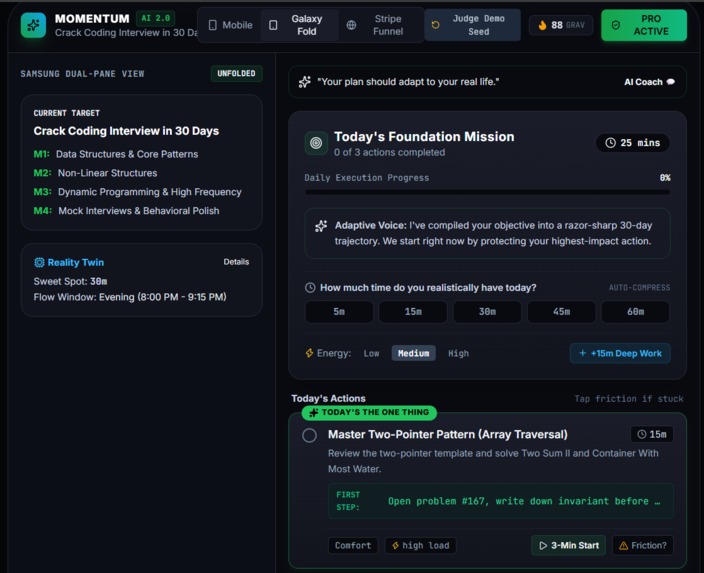Select M3: Dynamic Programming & High Frequency

[137, 192]
